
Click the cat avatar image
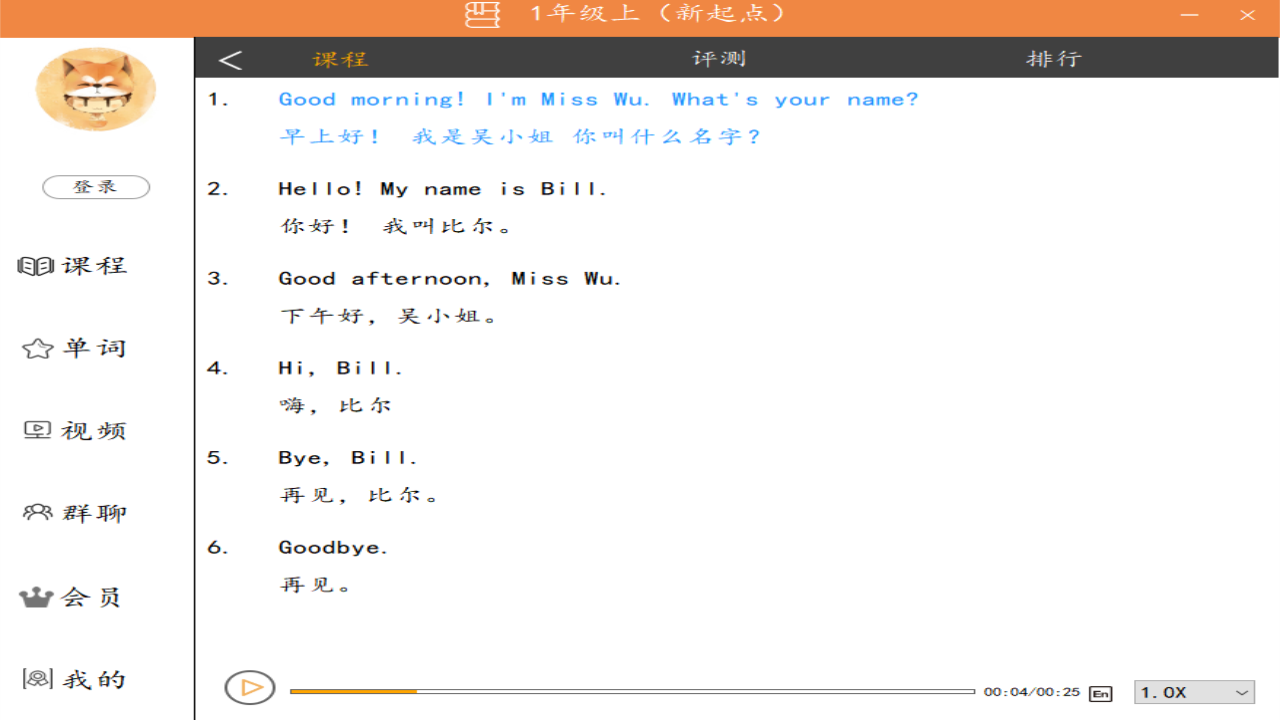coord(95,89)
